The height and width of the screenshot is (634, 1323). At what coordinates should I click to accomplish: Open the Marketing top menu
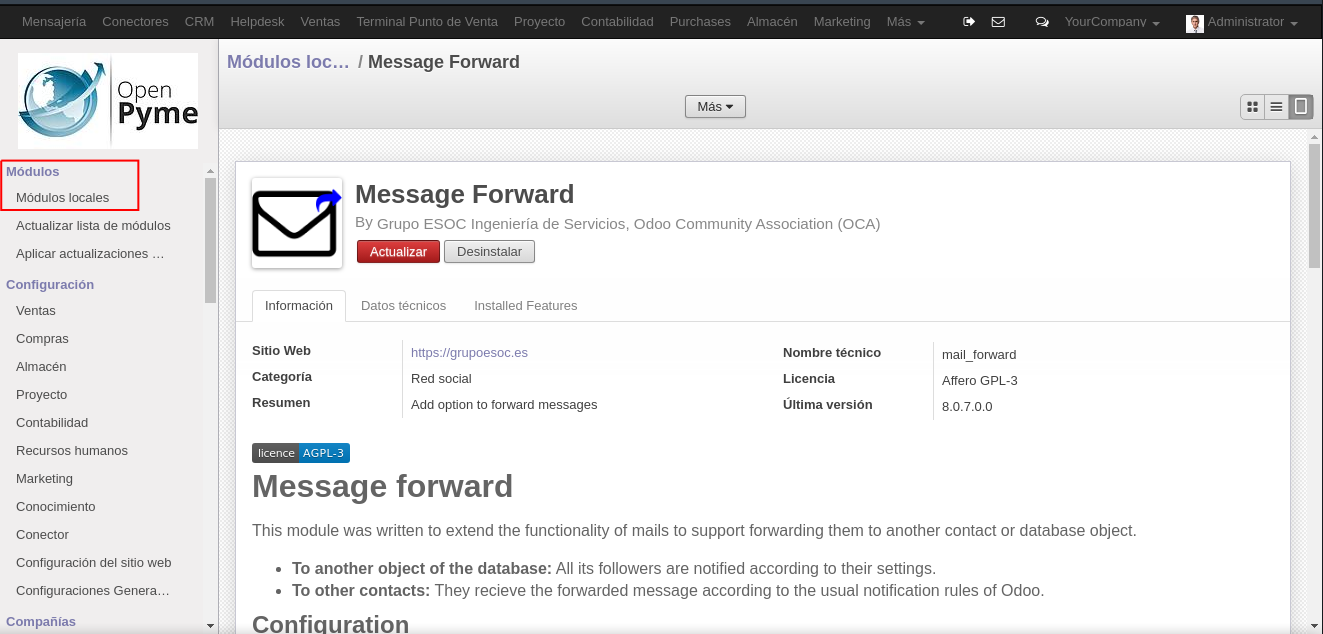(x=842, y=22)
